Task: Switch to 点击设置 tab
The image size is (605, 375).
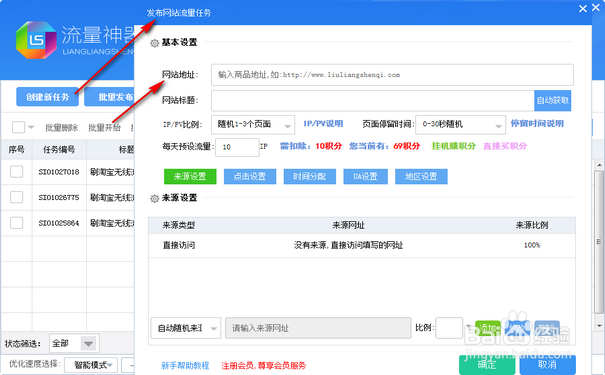Action: 250,176
